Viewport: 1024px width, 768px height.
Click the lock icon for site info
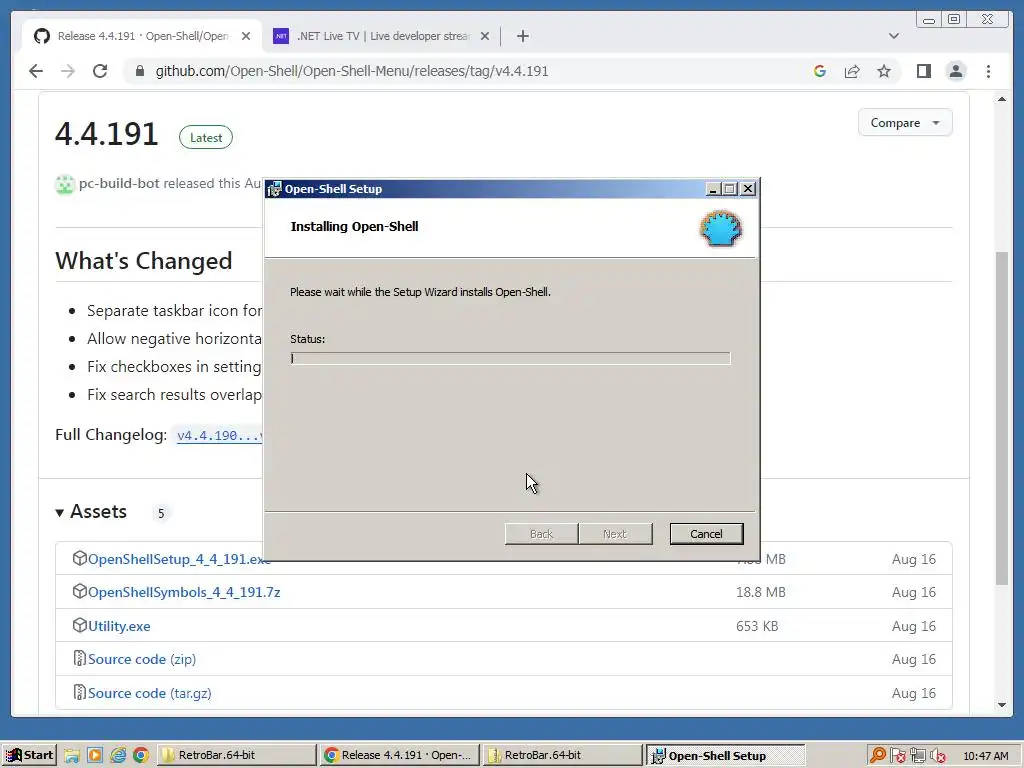coord(140,71)
